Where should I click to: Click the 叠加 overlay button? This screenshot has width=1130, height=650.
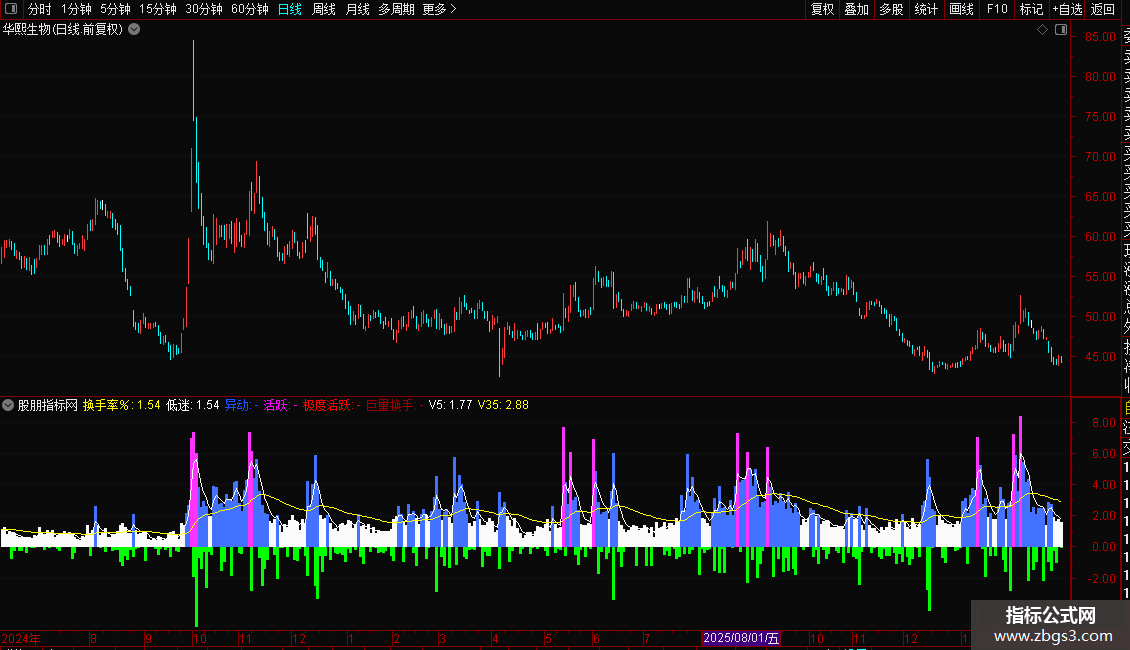coord(857,9)
